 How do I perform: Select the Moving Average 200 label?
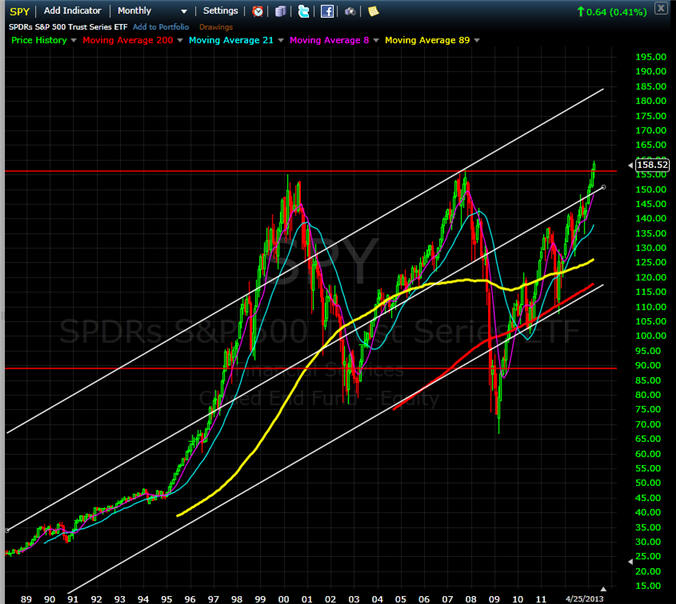click(x=128, y=40)
